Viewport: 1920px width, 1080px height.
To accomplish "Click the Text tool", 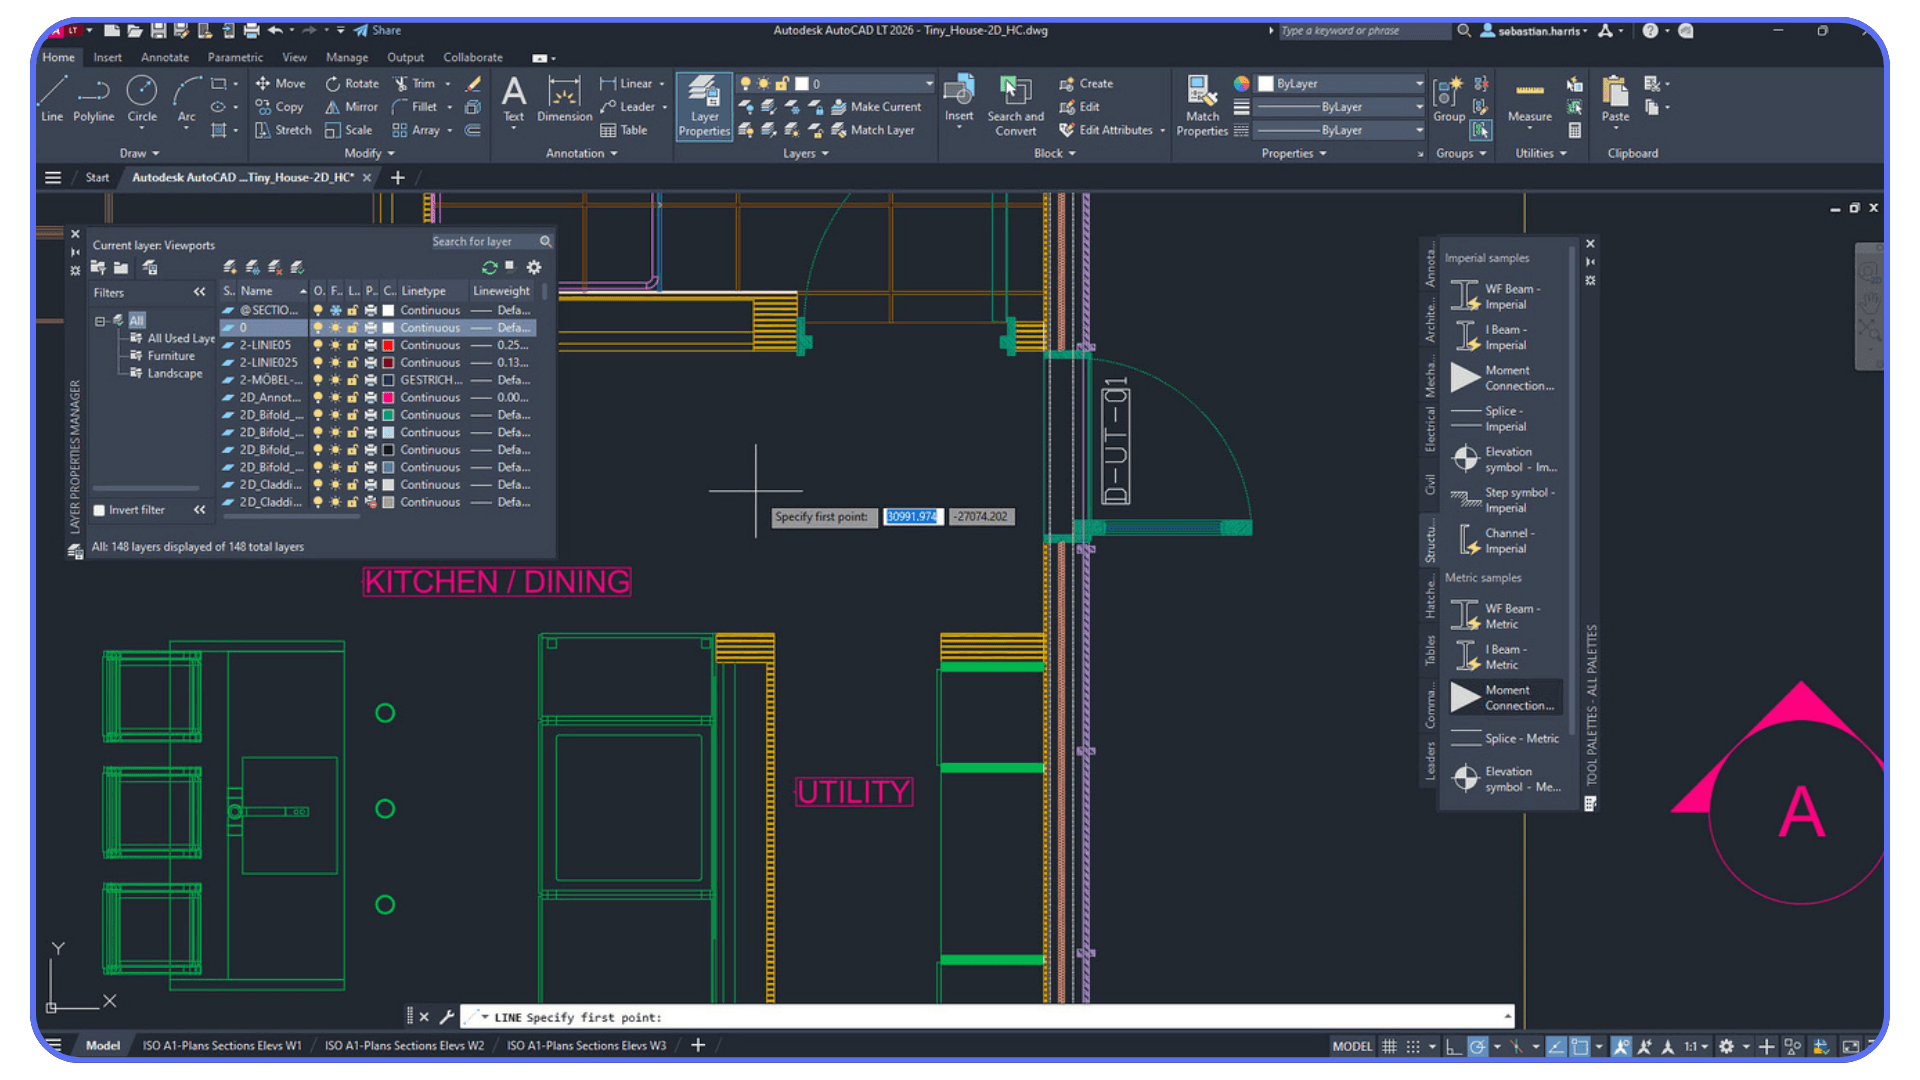I will tap(513, 100).
